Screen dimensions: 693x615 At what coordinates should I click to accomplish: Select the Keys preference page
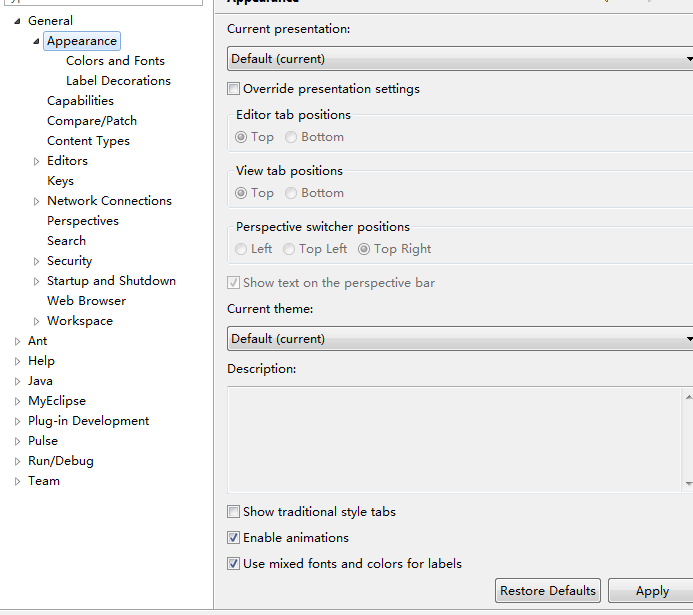pyautogui.click(x=60, y=181)
